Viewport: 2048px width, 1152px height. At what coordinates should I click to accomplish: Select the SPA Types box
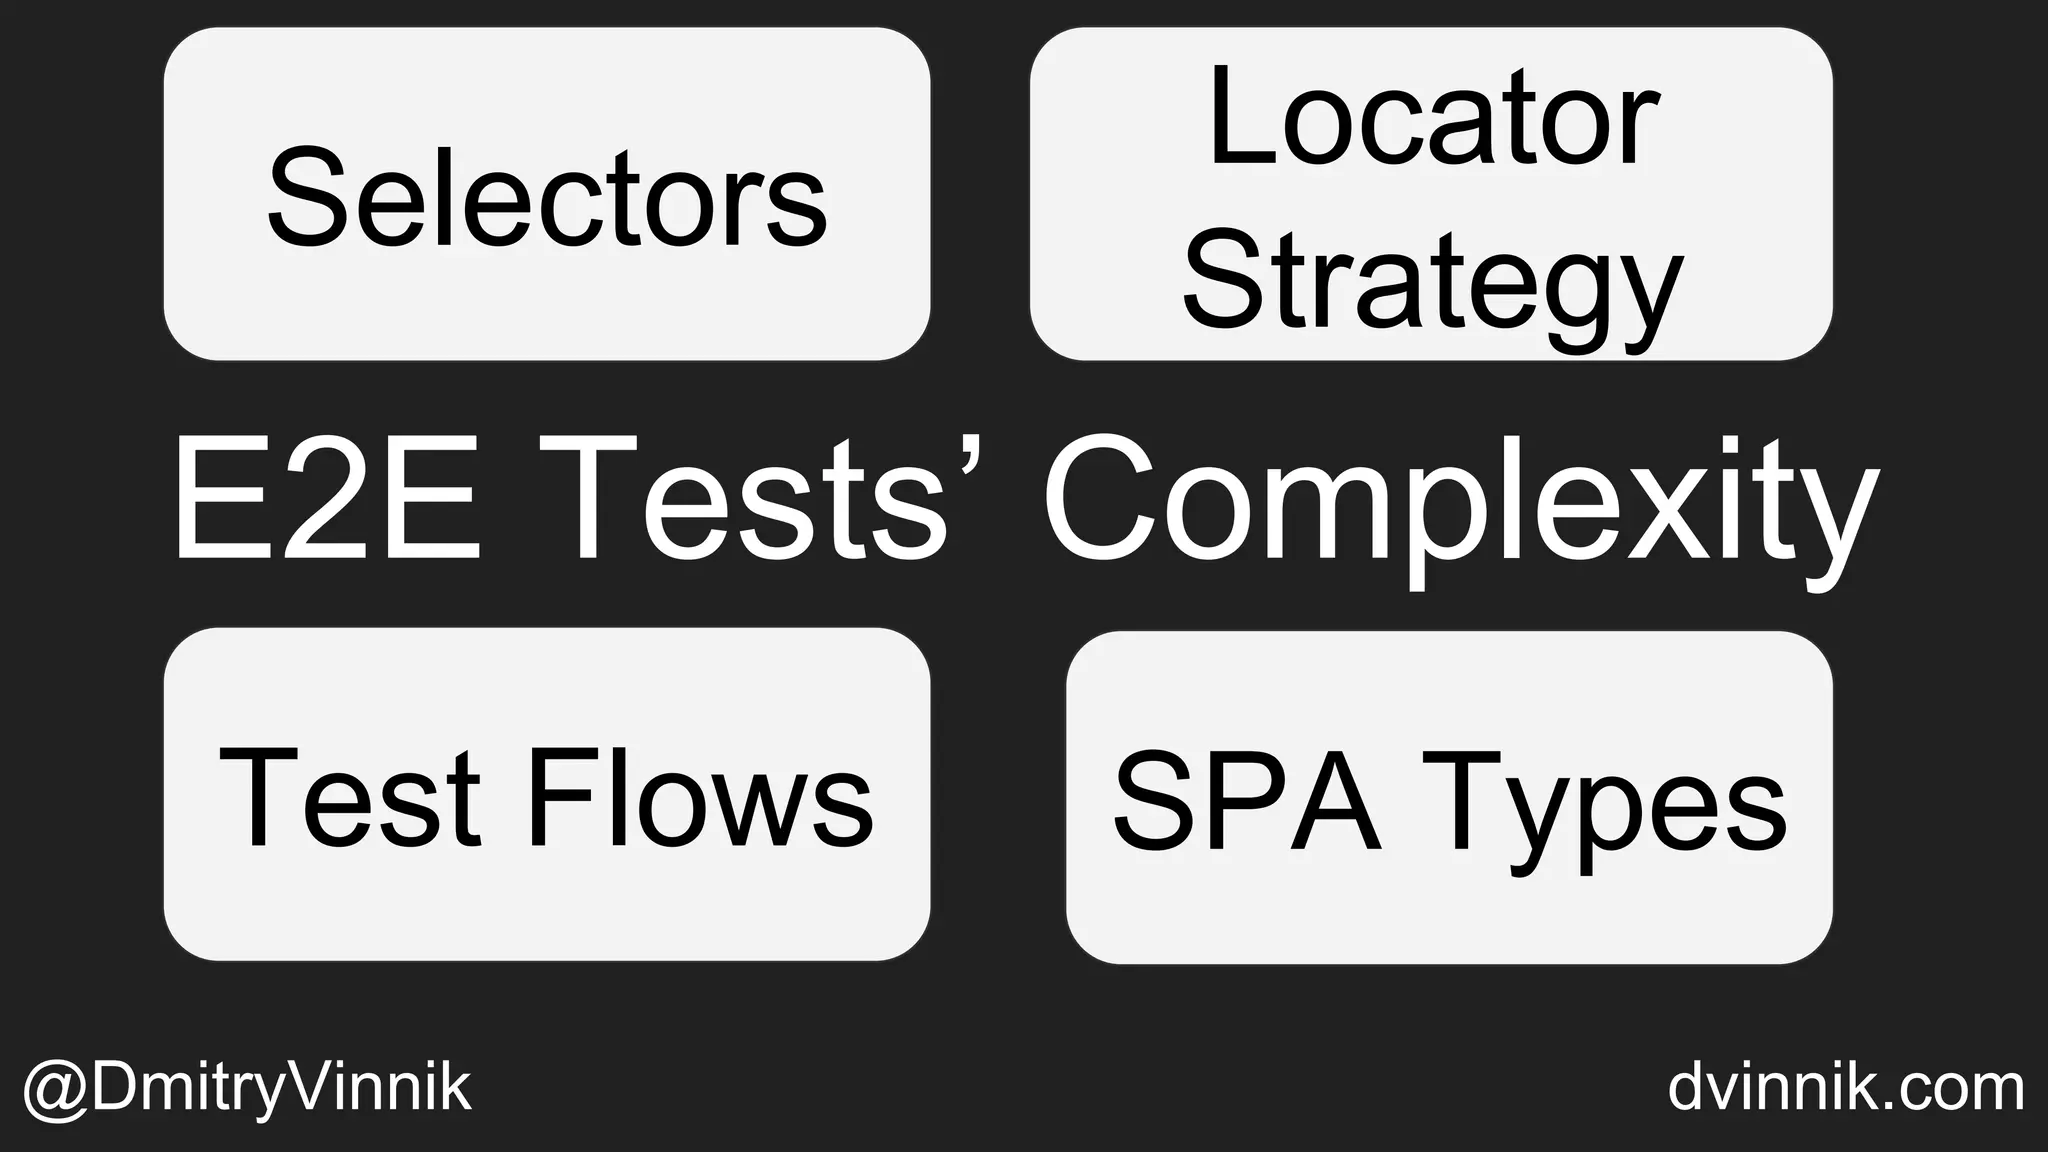1449,797
